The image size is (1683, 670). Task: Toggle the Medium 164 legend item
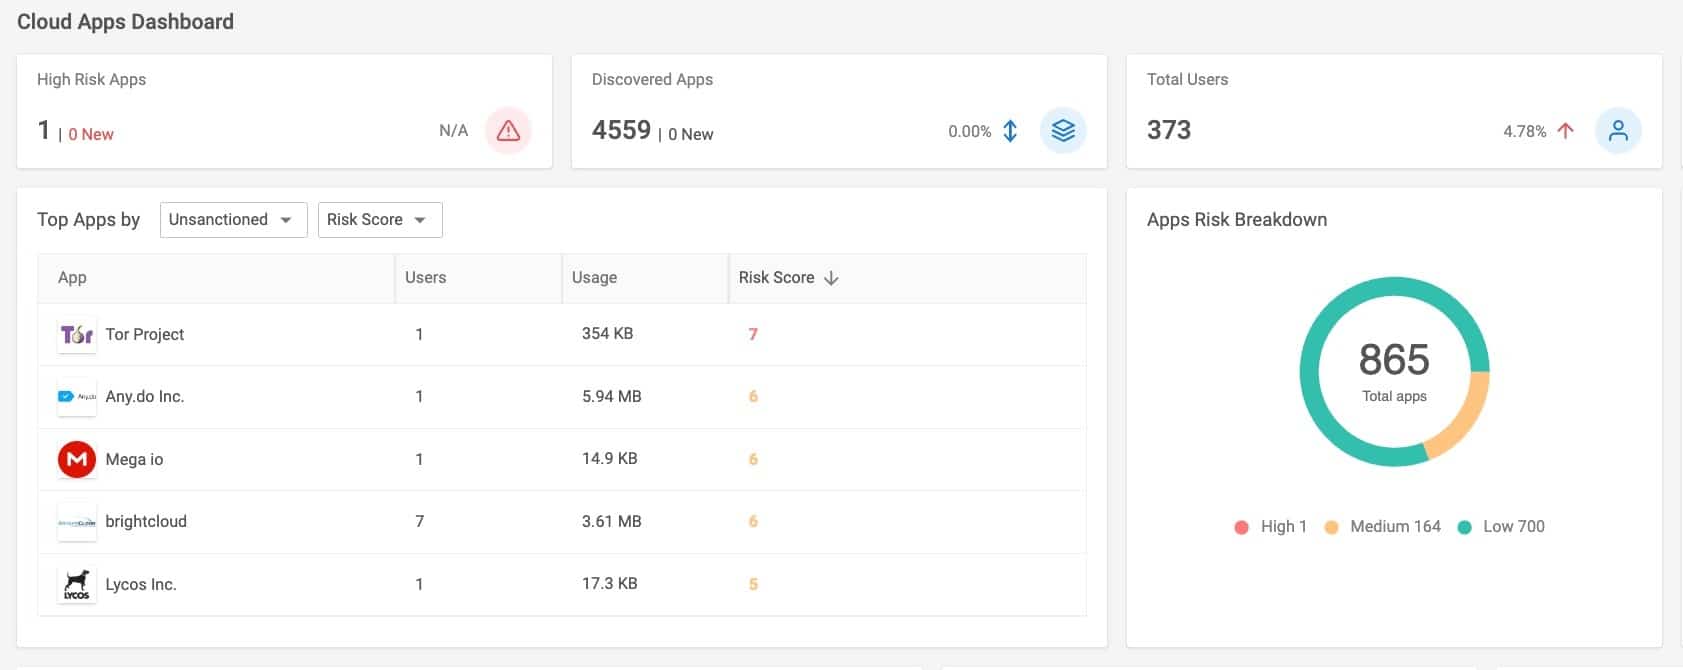point(1383,527)
